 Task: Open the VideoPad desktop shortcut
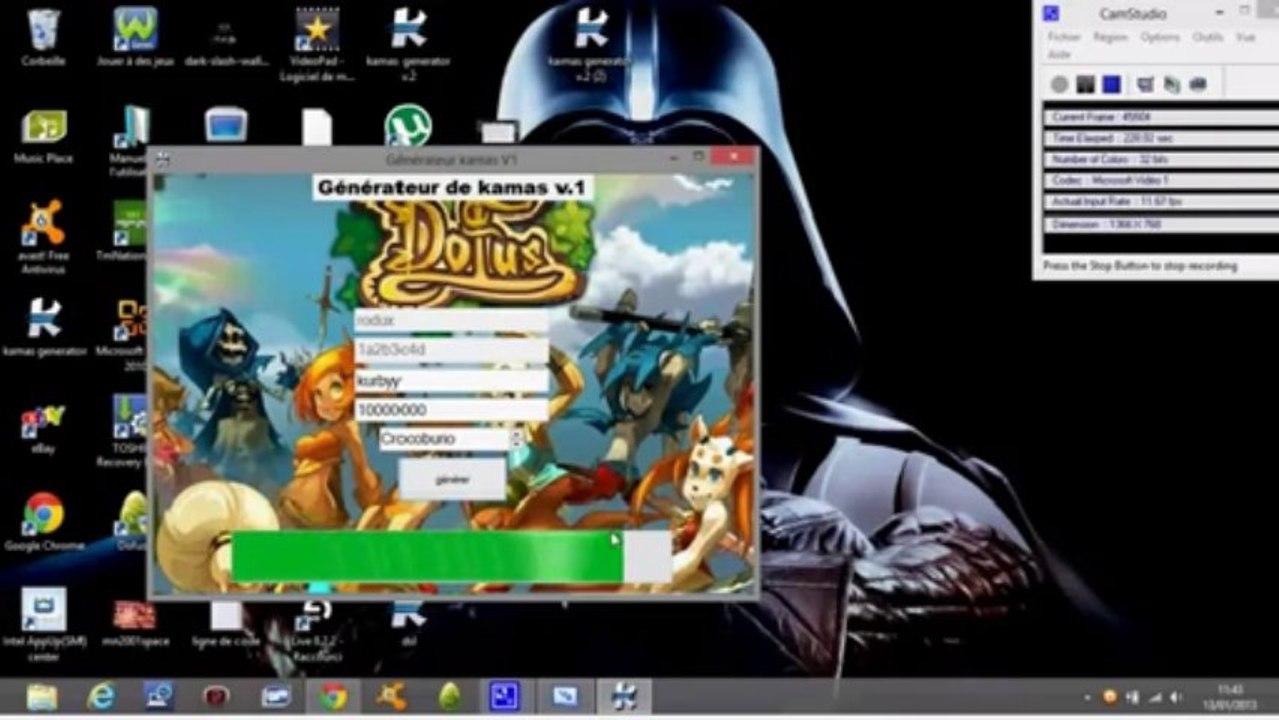tap(317, 42)
